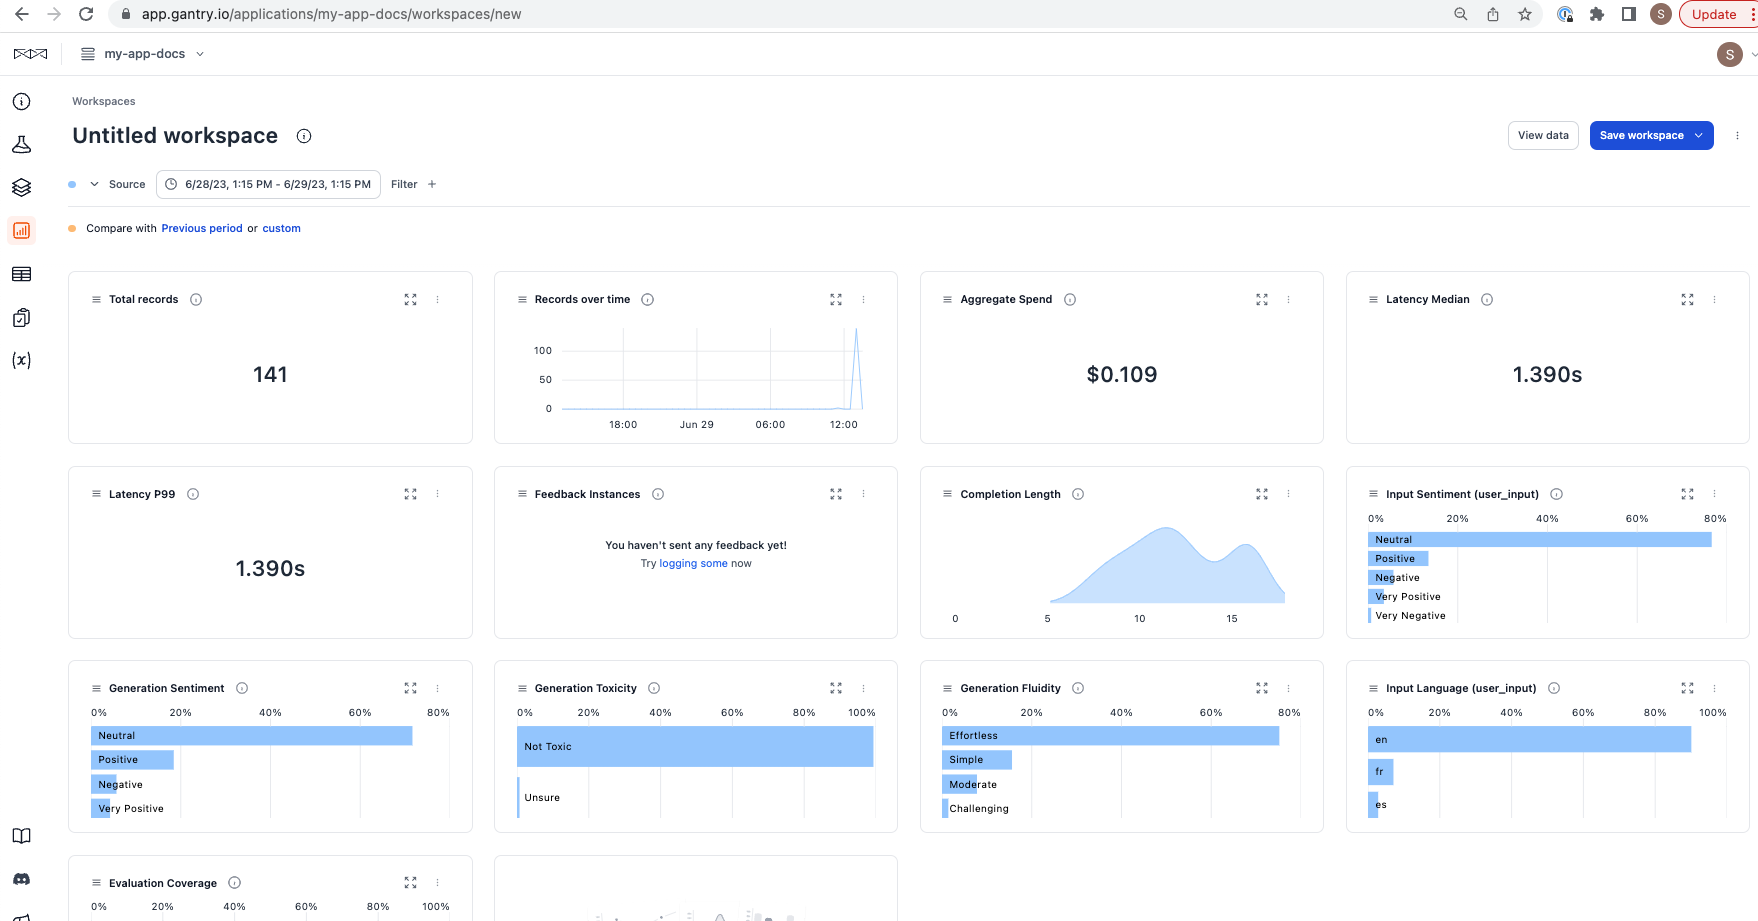Add a filter with the plus button
This screenshot has width=1758, height=921.
432,184
